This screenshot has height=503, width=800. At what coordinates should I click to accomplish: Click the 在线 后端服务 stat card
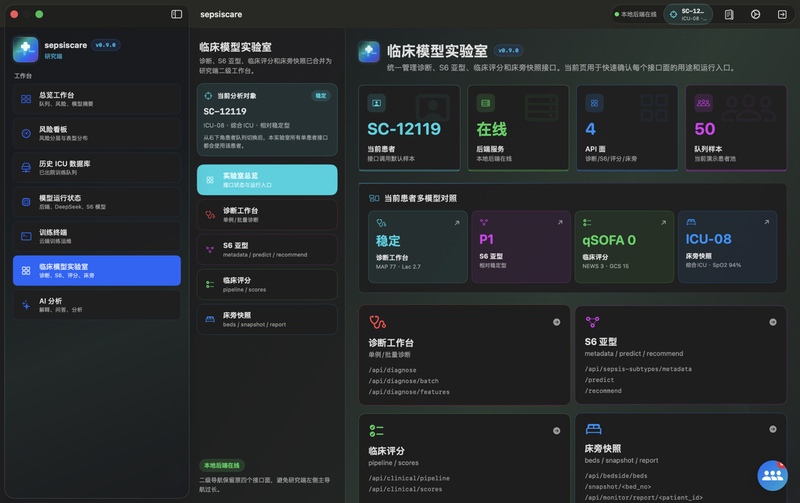pos(518,128)
